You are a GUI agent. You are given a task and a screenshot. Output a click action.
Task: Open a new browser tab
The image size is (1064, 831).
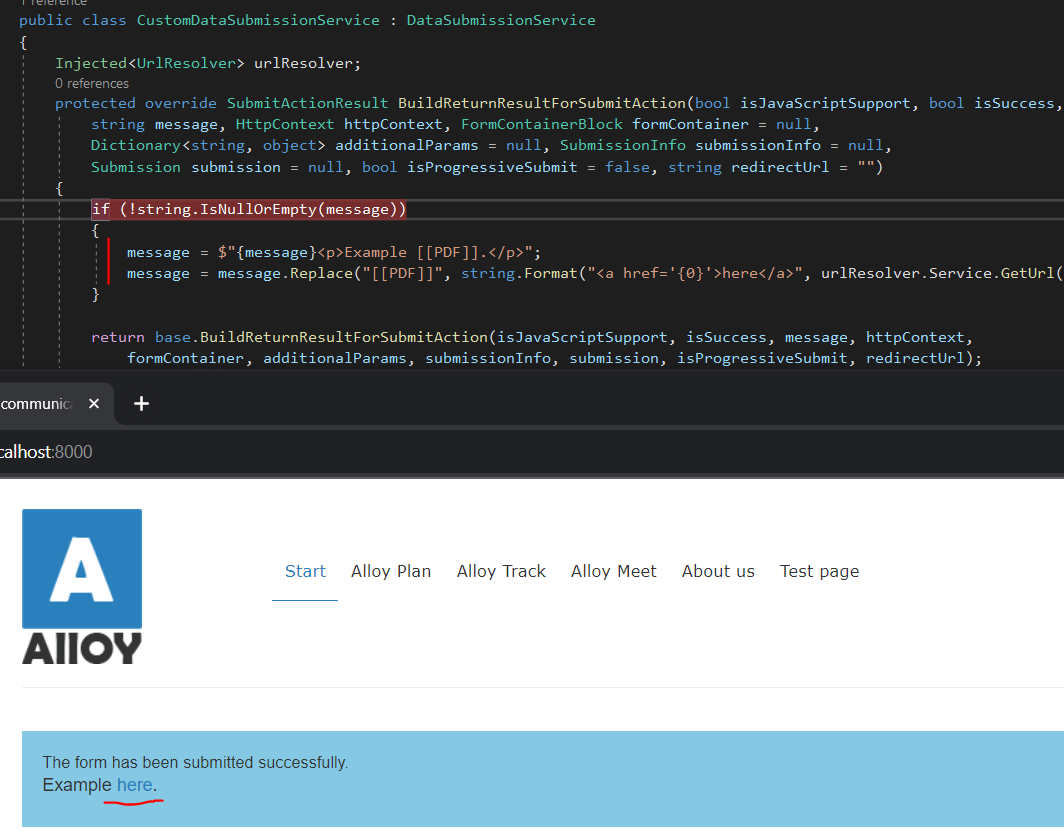[x=141, y=404]
